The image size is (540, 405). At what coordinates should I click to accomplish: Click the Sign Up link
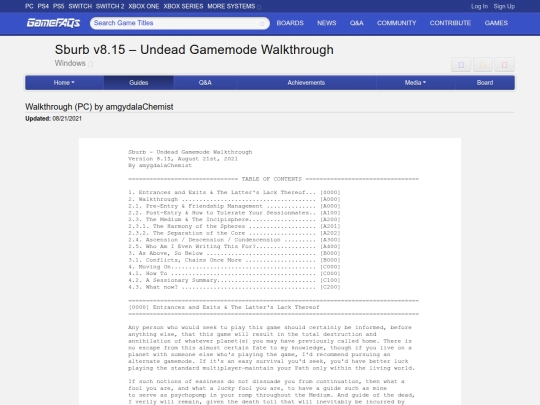[504, 6]
